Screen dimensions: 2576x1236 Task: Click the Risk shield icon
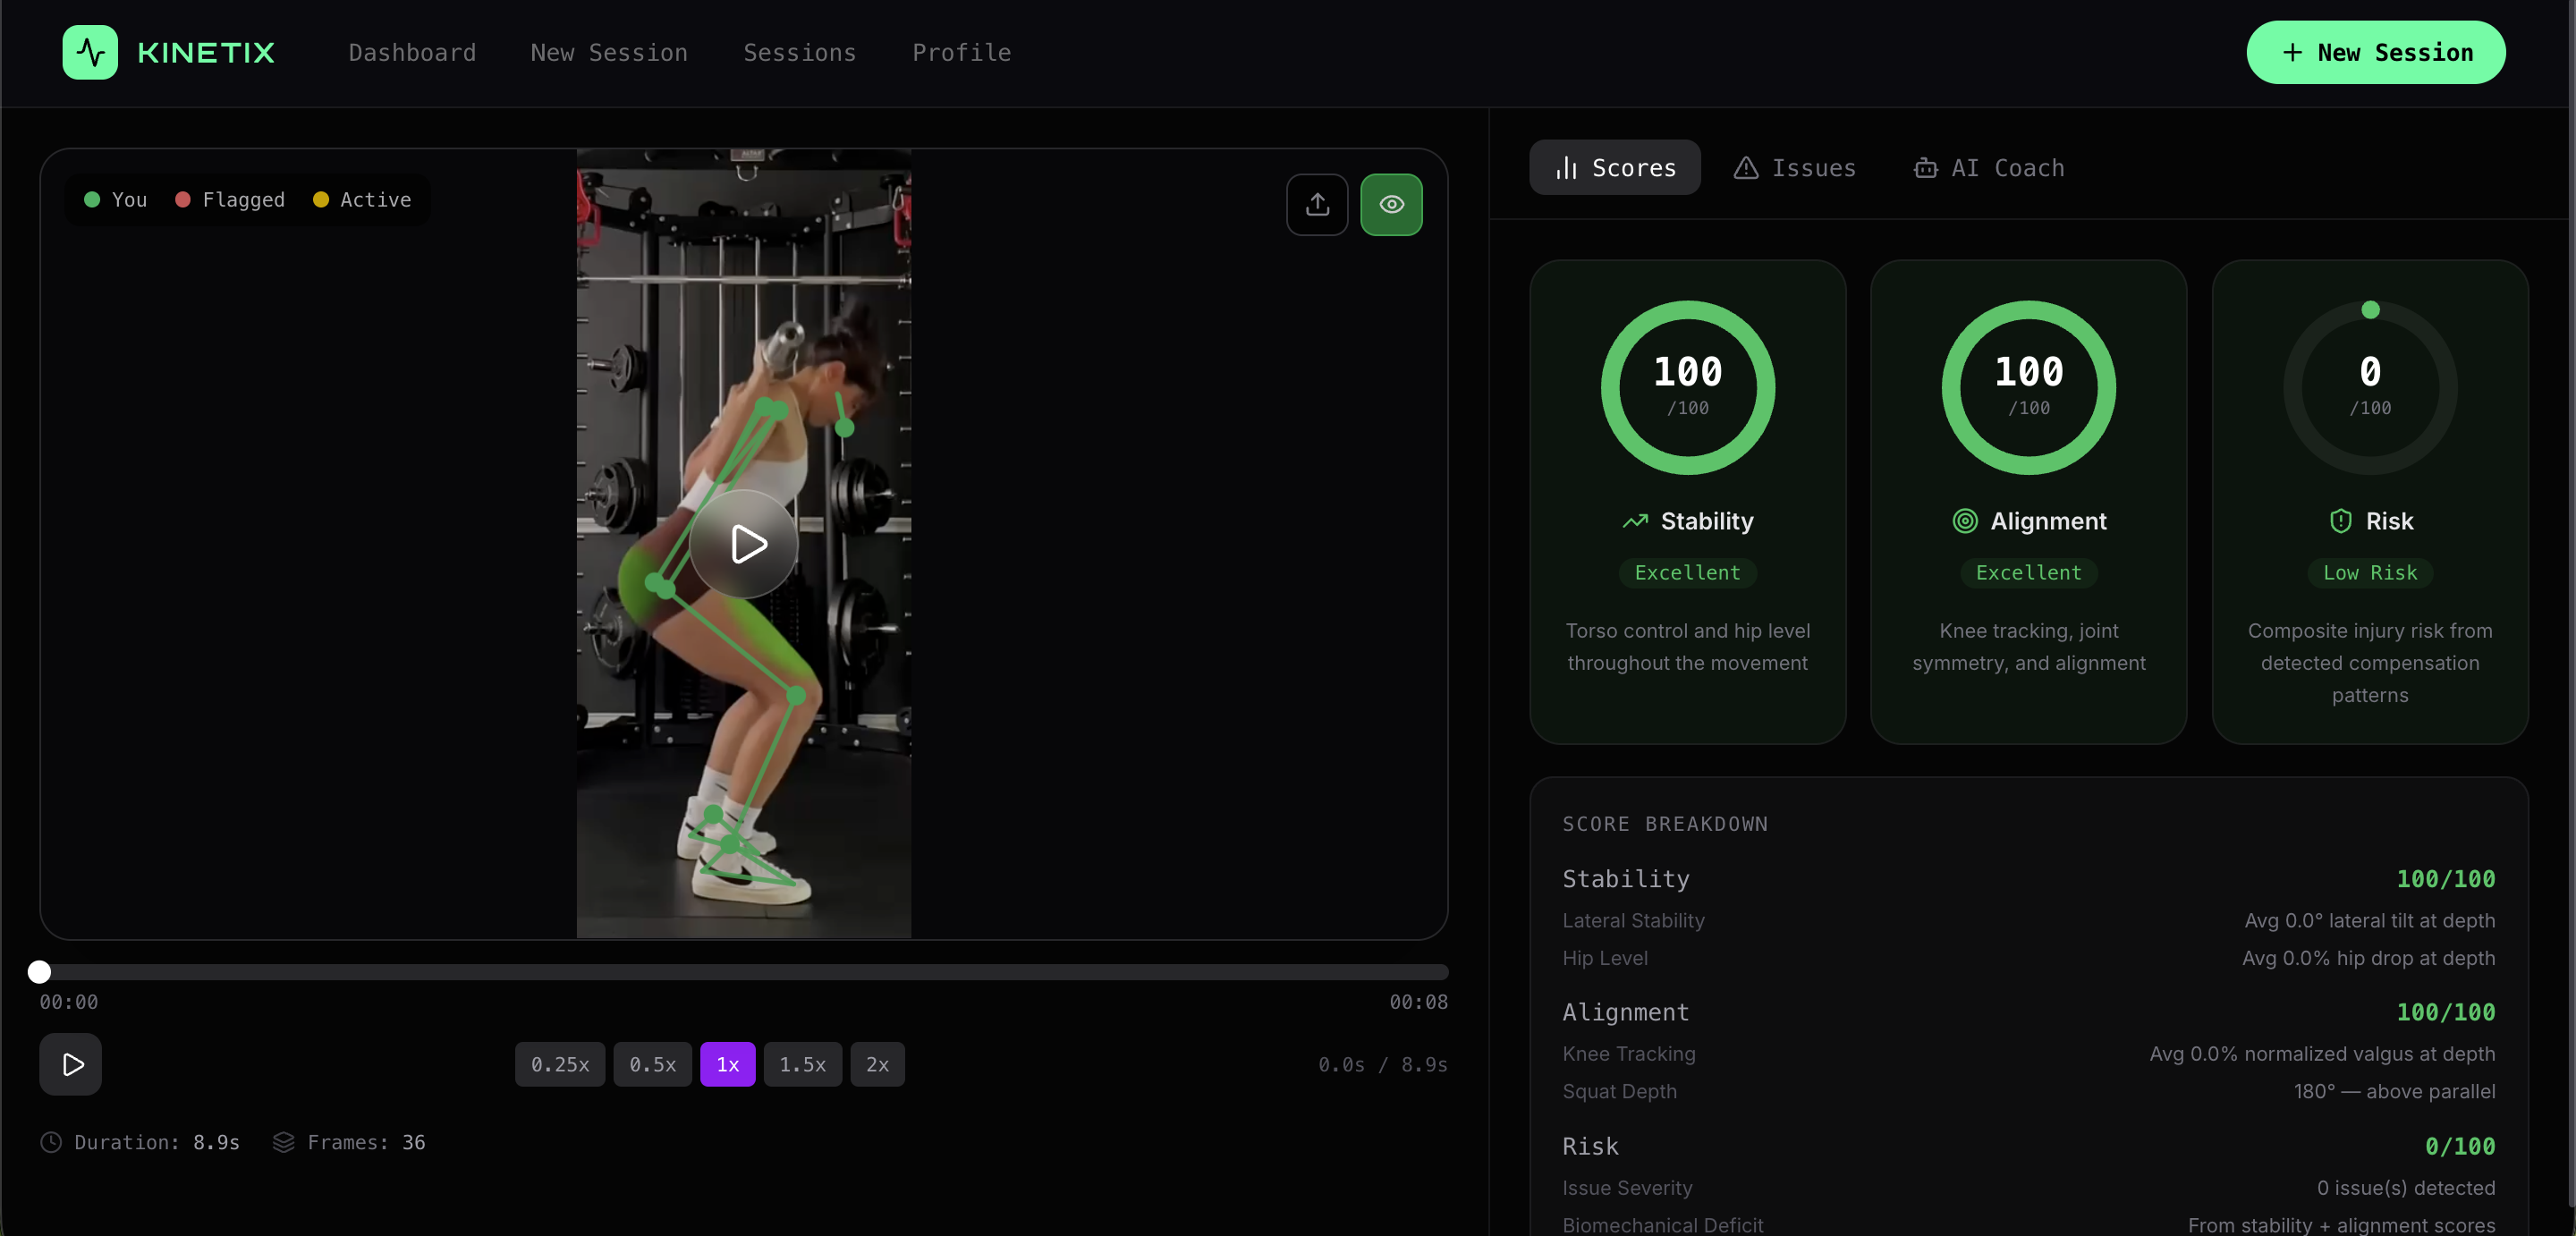(2341, 521)
